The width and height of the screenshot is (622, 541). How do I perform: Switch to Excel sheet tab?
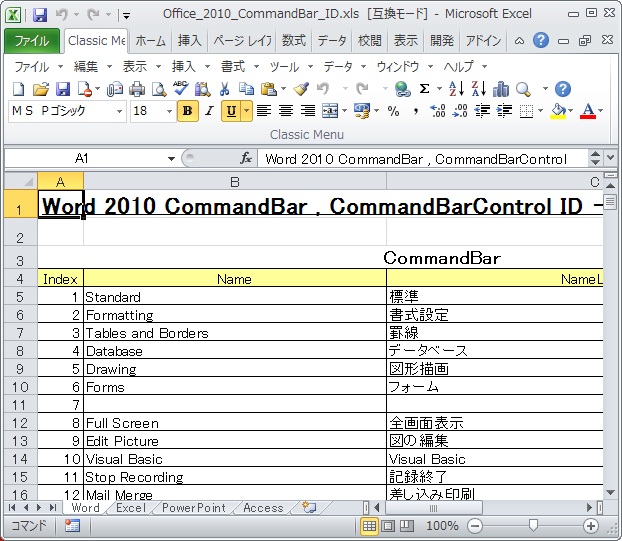click(131, 508)
